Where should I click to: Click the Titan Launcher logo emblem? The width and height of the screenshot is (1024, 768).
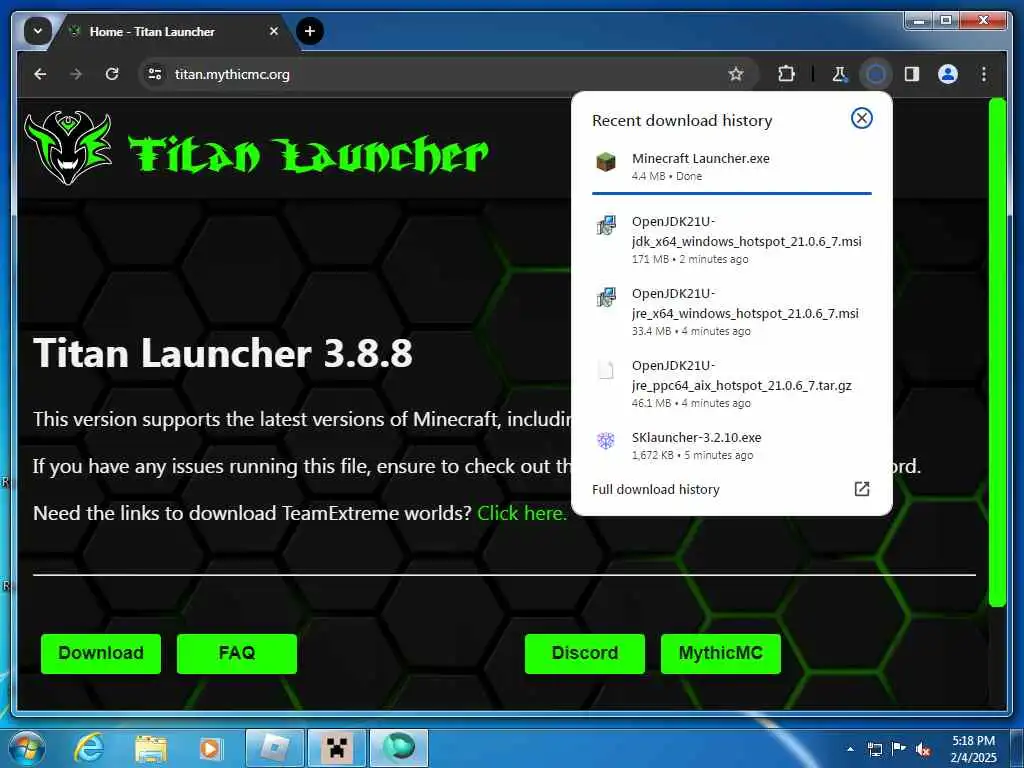pos(68,148)
